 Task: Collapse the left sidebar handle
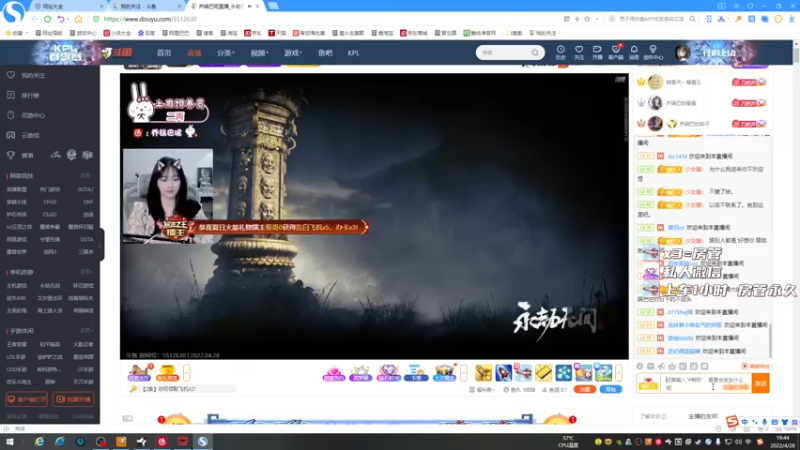pos(101,245)
